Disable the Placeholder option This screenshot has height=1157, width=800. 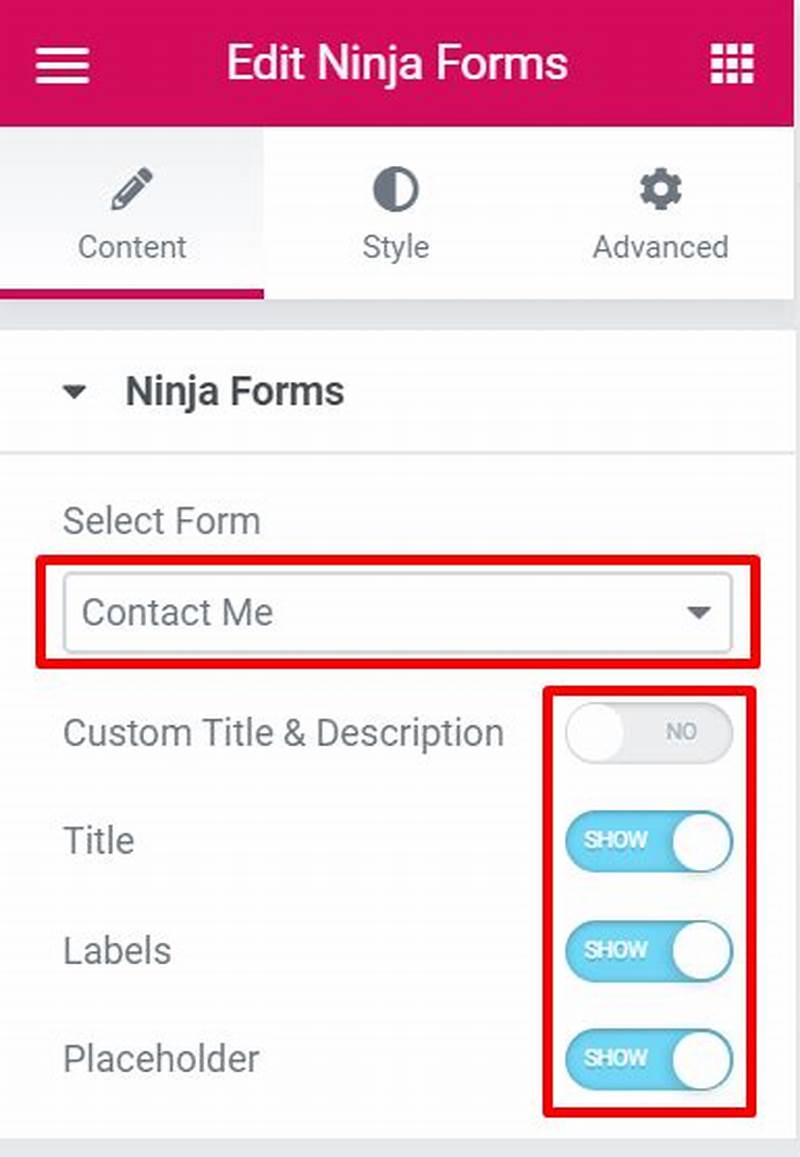[648, 1059]
